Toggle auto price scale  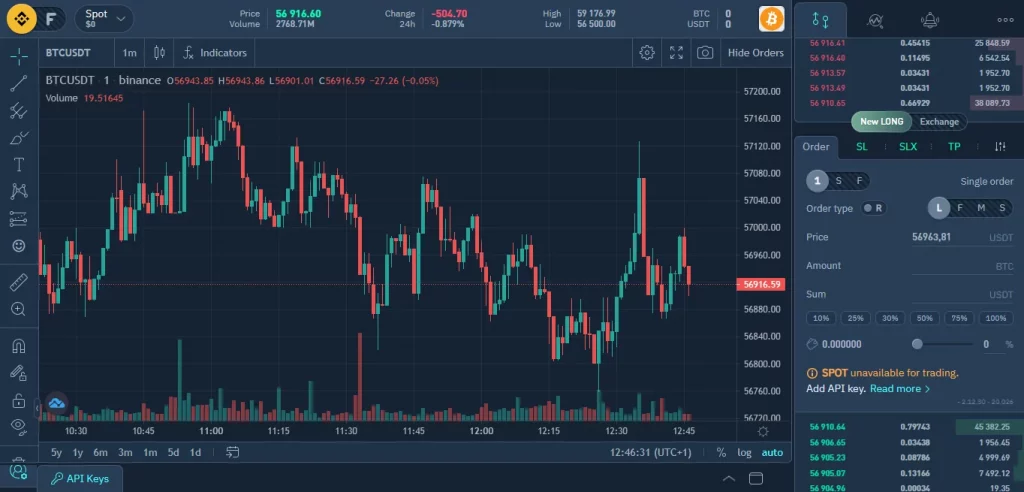tap(772, 452)
